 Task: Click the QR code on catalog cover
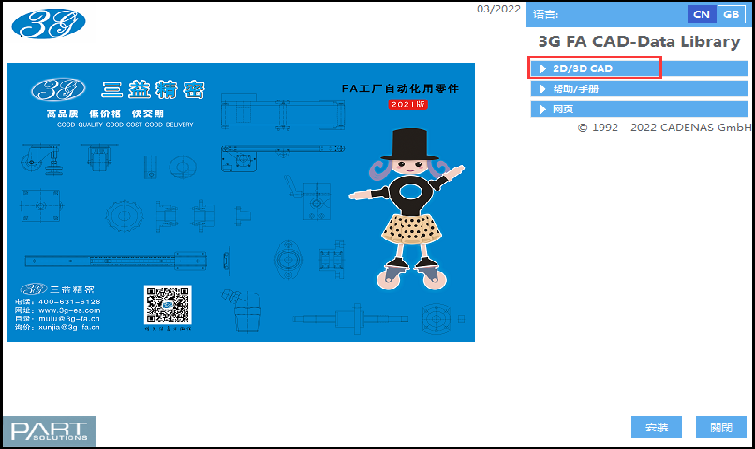[168, 305]
